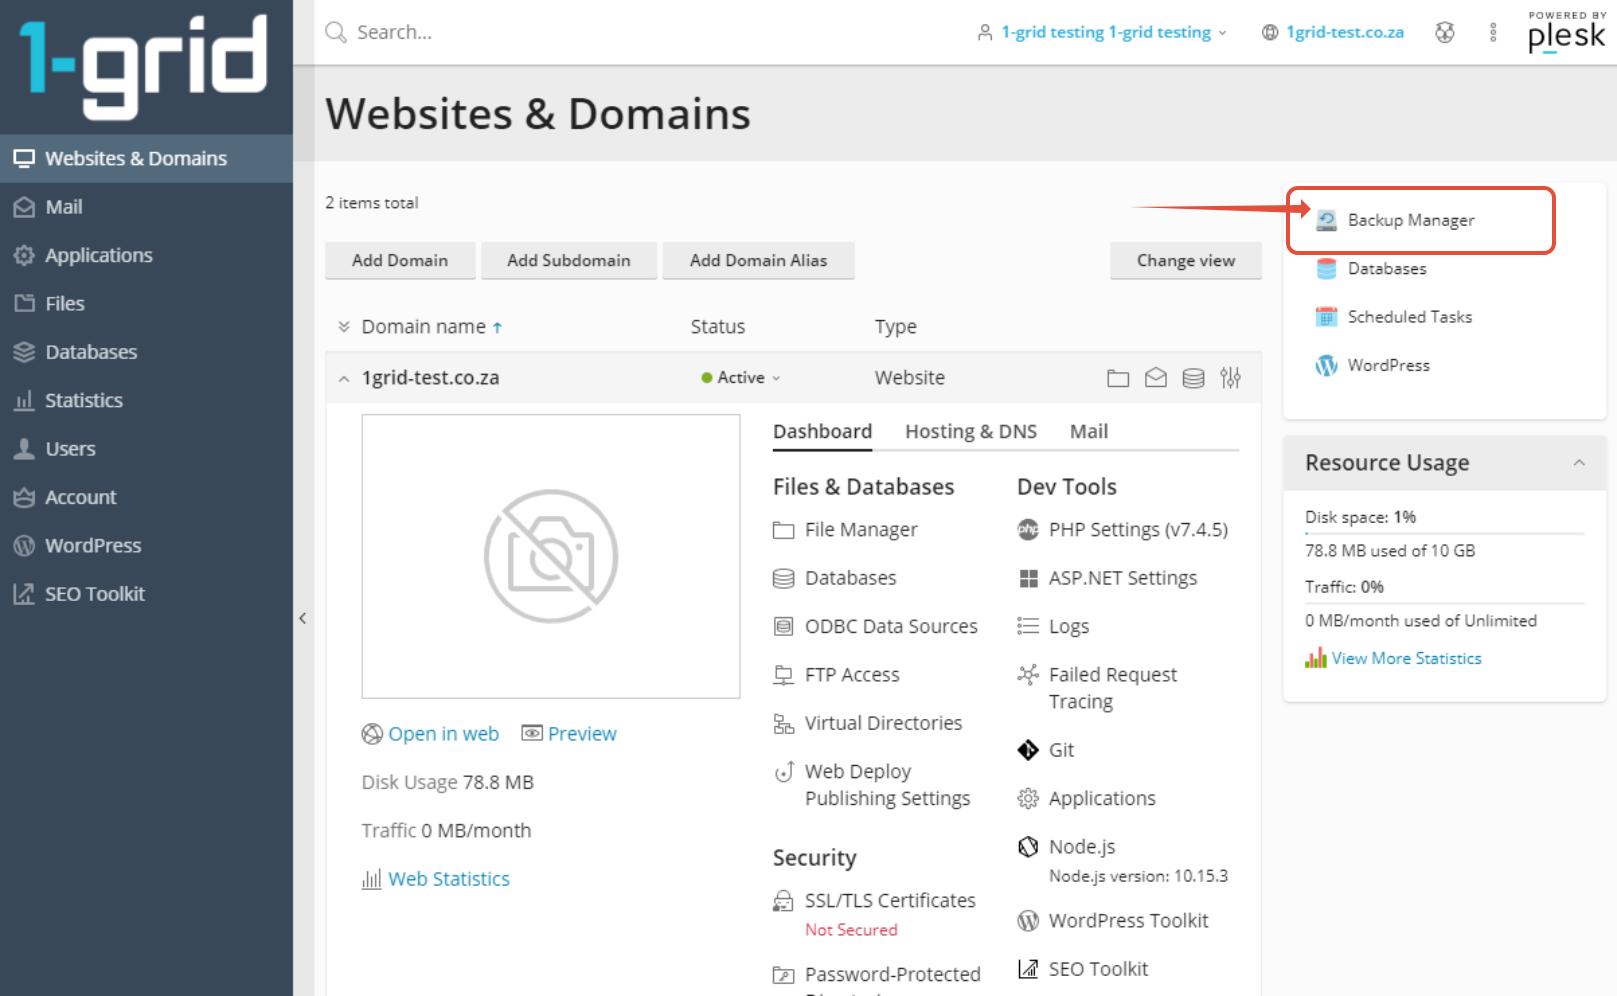Collapse the Resource Usage panel
Screen dimensions: 1617x996
tap(1579, 463)
